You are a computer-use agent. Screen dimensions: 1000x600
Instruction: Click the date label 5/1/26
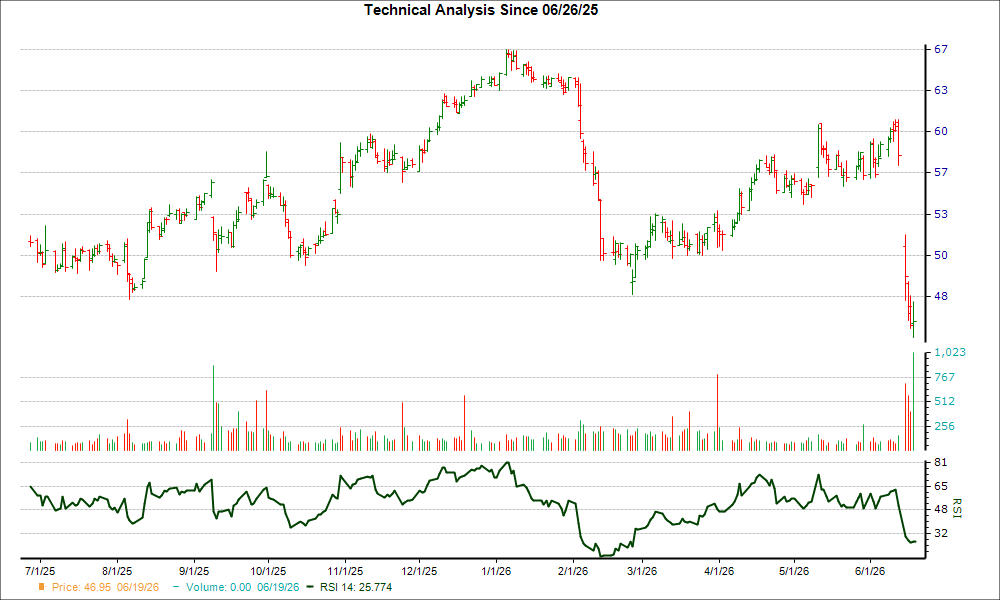point(793,571)
